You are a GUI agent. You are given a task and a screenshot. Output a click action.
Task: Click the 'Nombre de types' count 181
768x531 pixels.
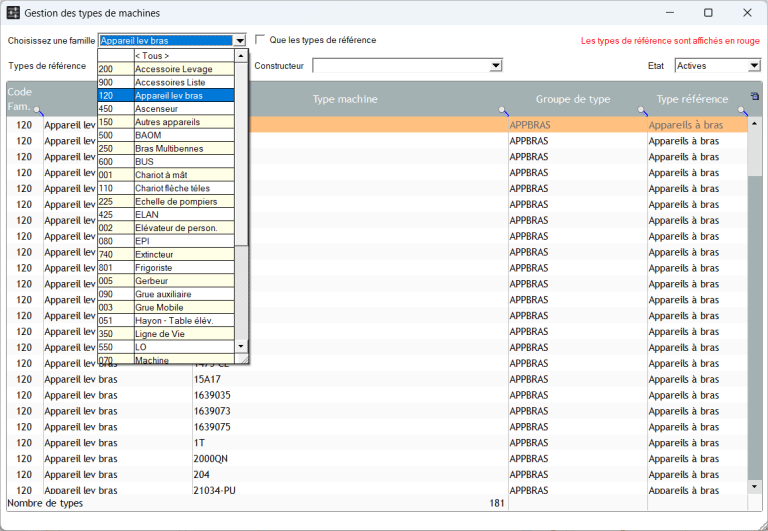point(497,503)
